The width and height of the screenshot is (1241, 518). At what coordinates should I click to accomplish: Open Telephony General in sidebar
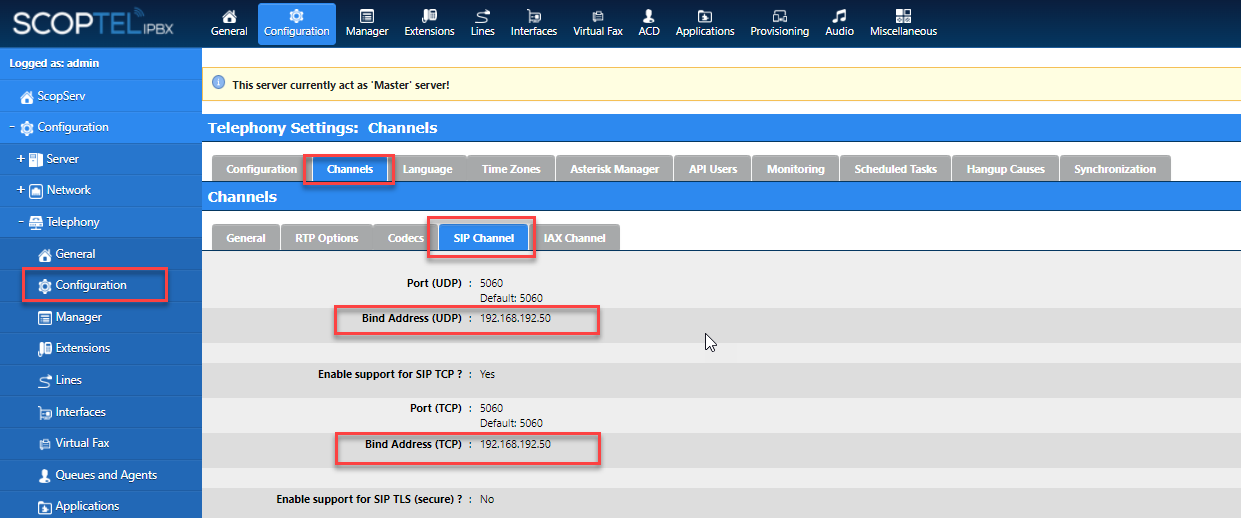tap(67, 254)
